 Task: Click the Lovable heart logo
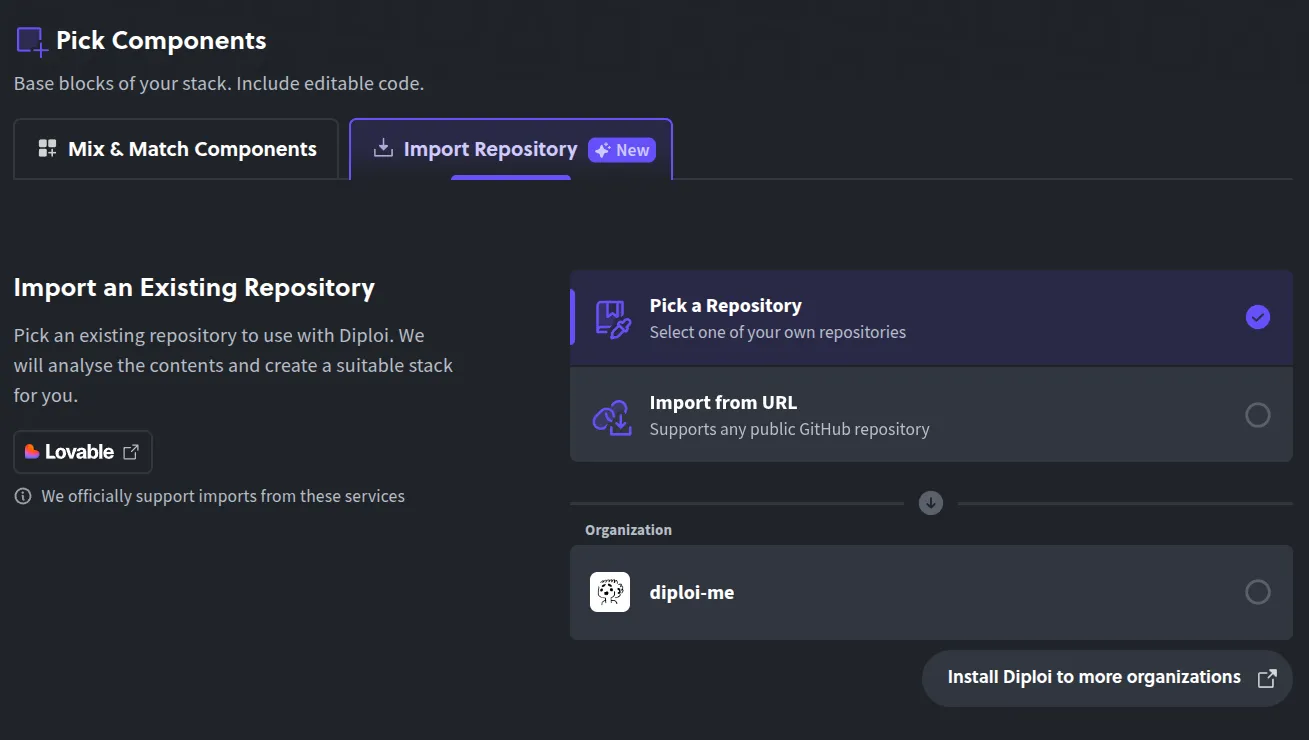pyautogui.click(x=34, y=451)
